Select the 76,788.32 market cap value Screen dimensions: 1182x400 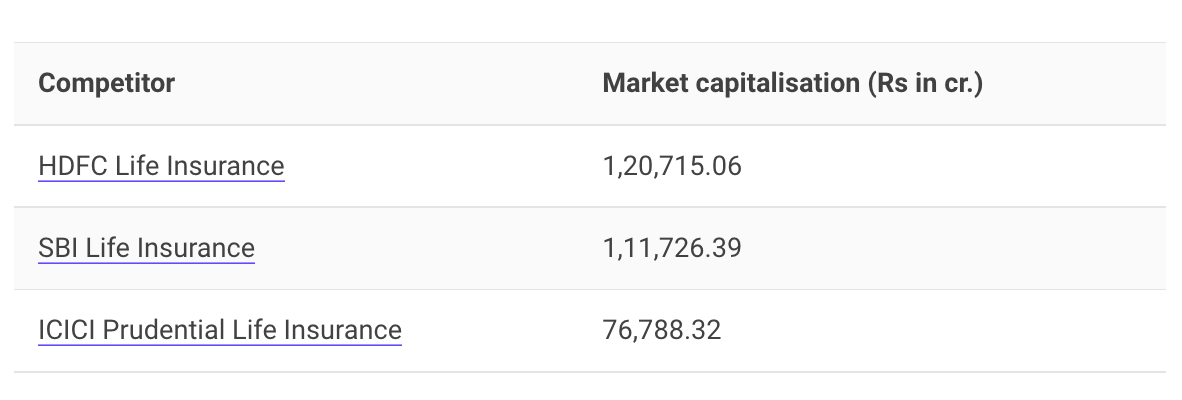point(662,331)
